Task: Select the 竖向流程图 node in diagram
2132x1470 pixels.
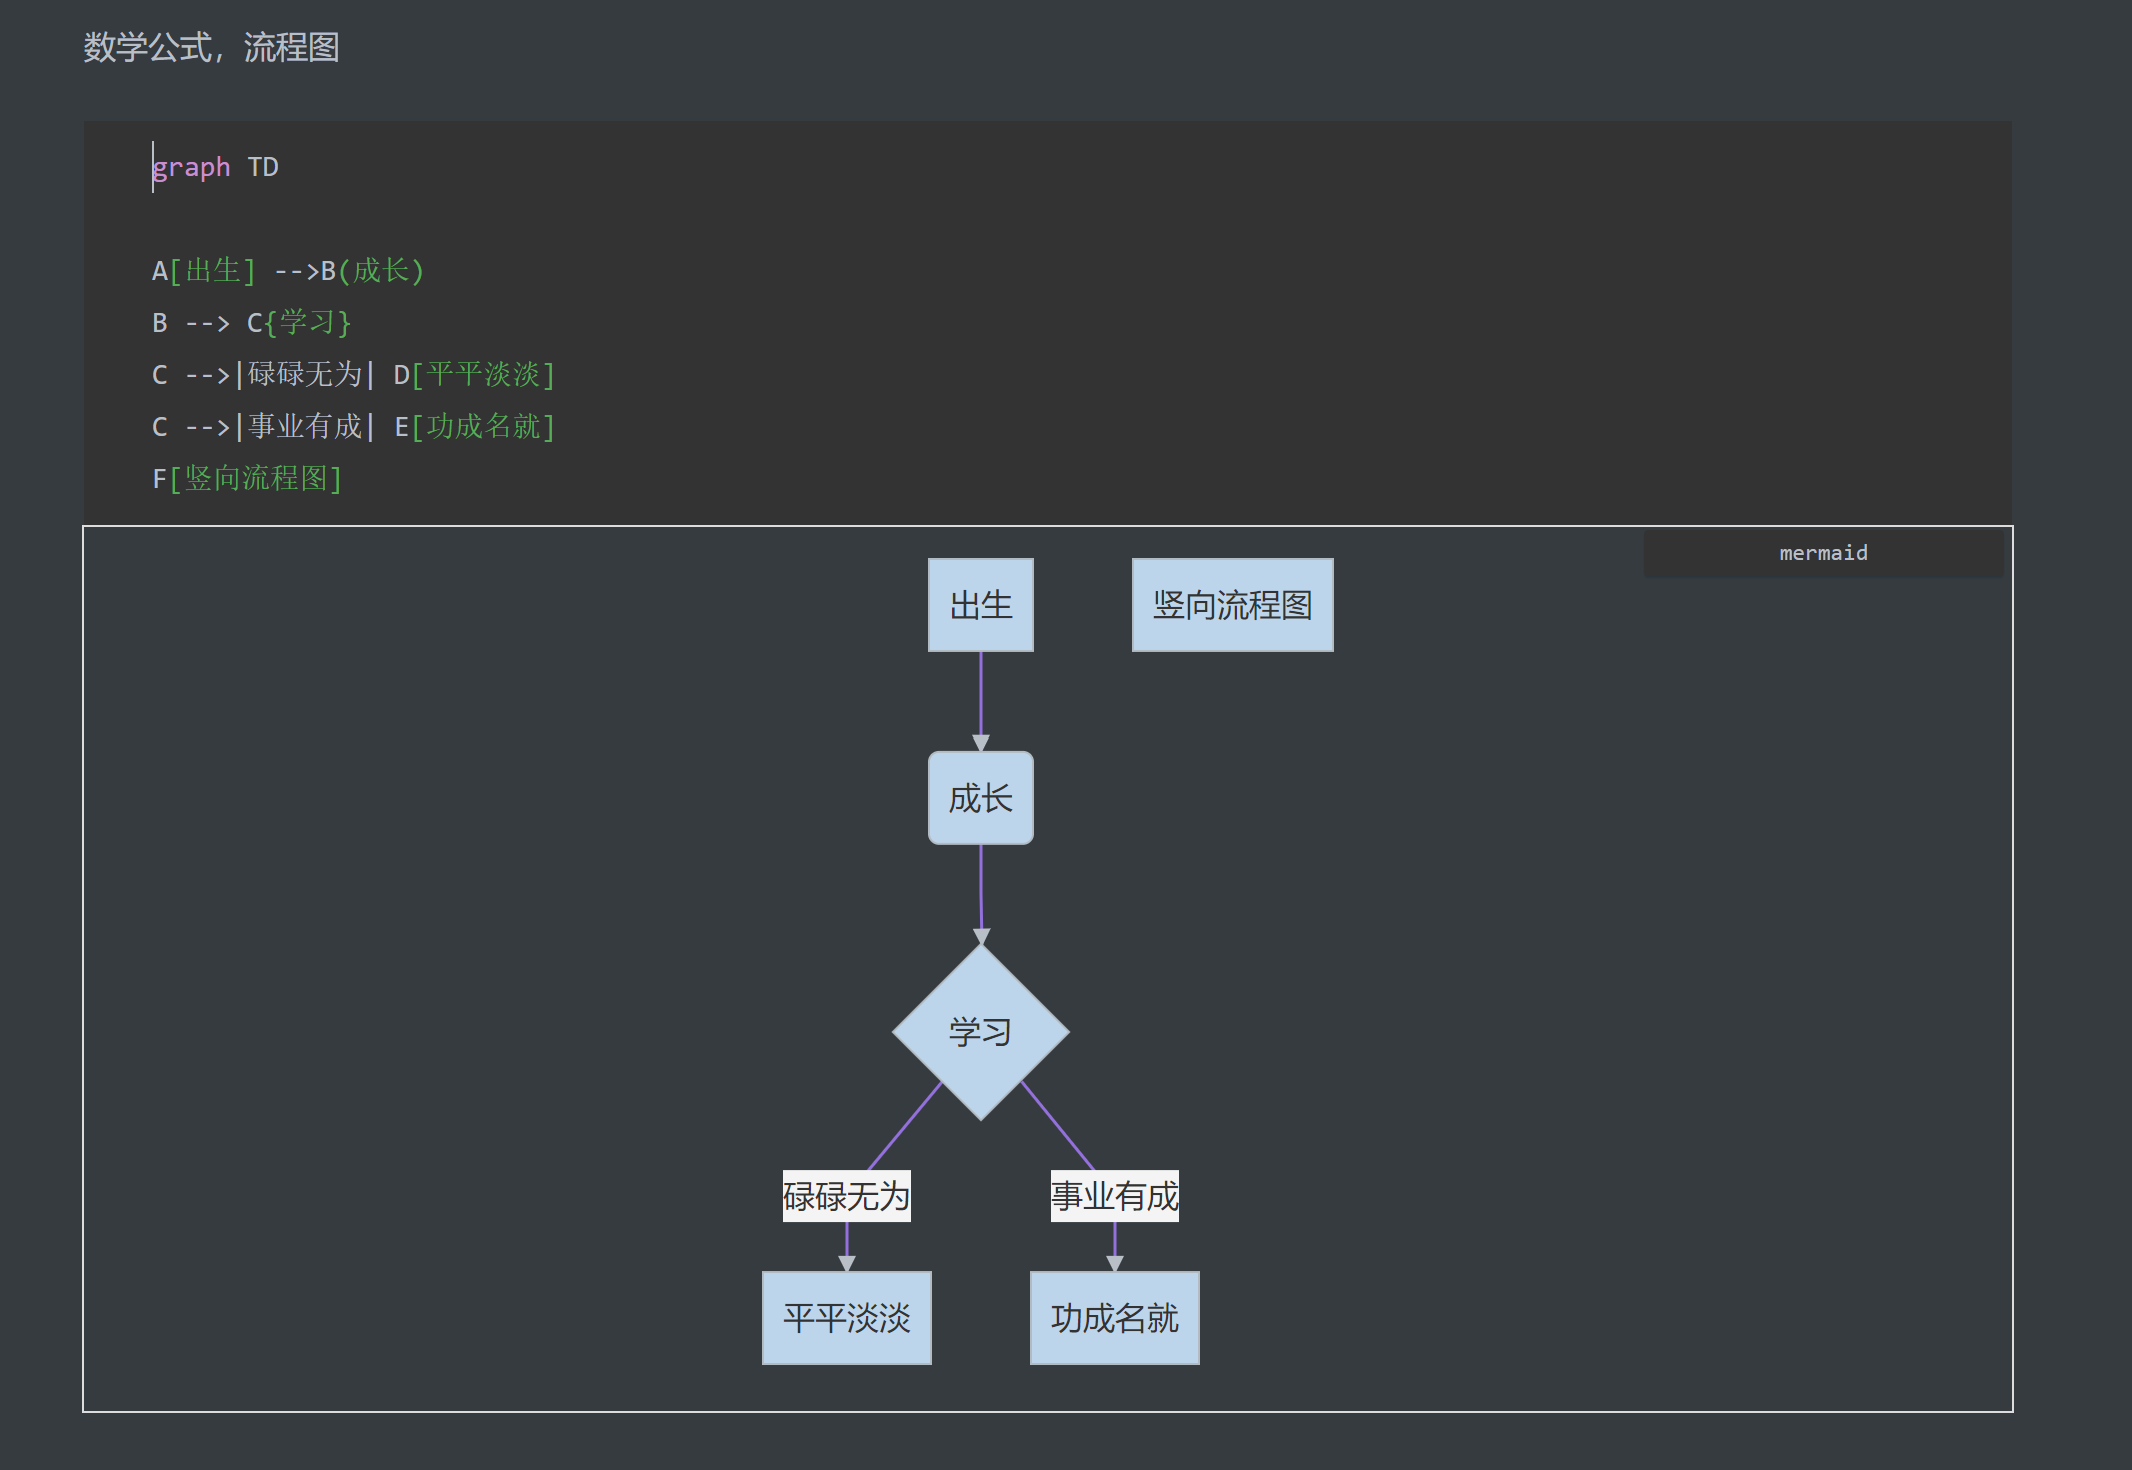Action: click(1232, 605)
